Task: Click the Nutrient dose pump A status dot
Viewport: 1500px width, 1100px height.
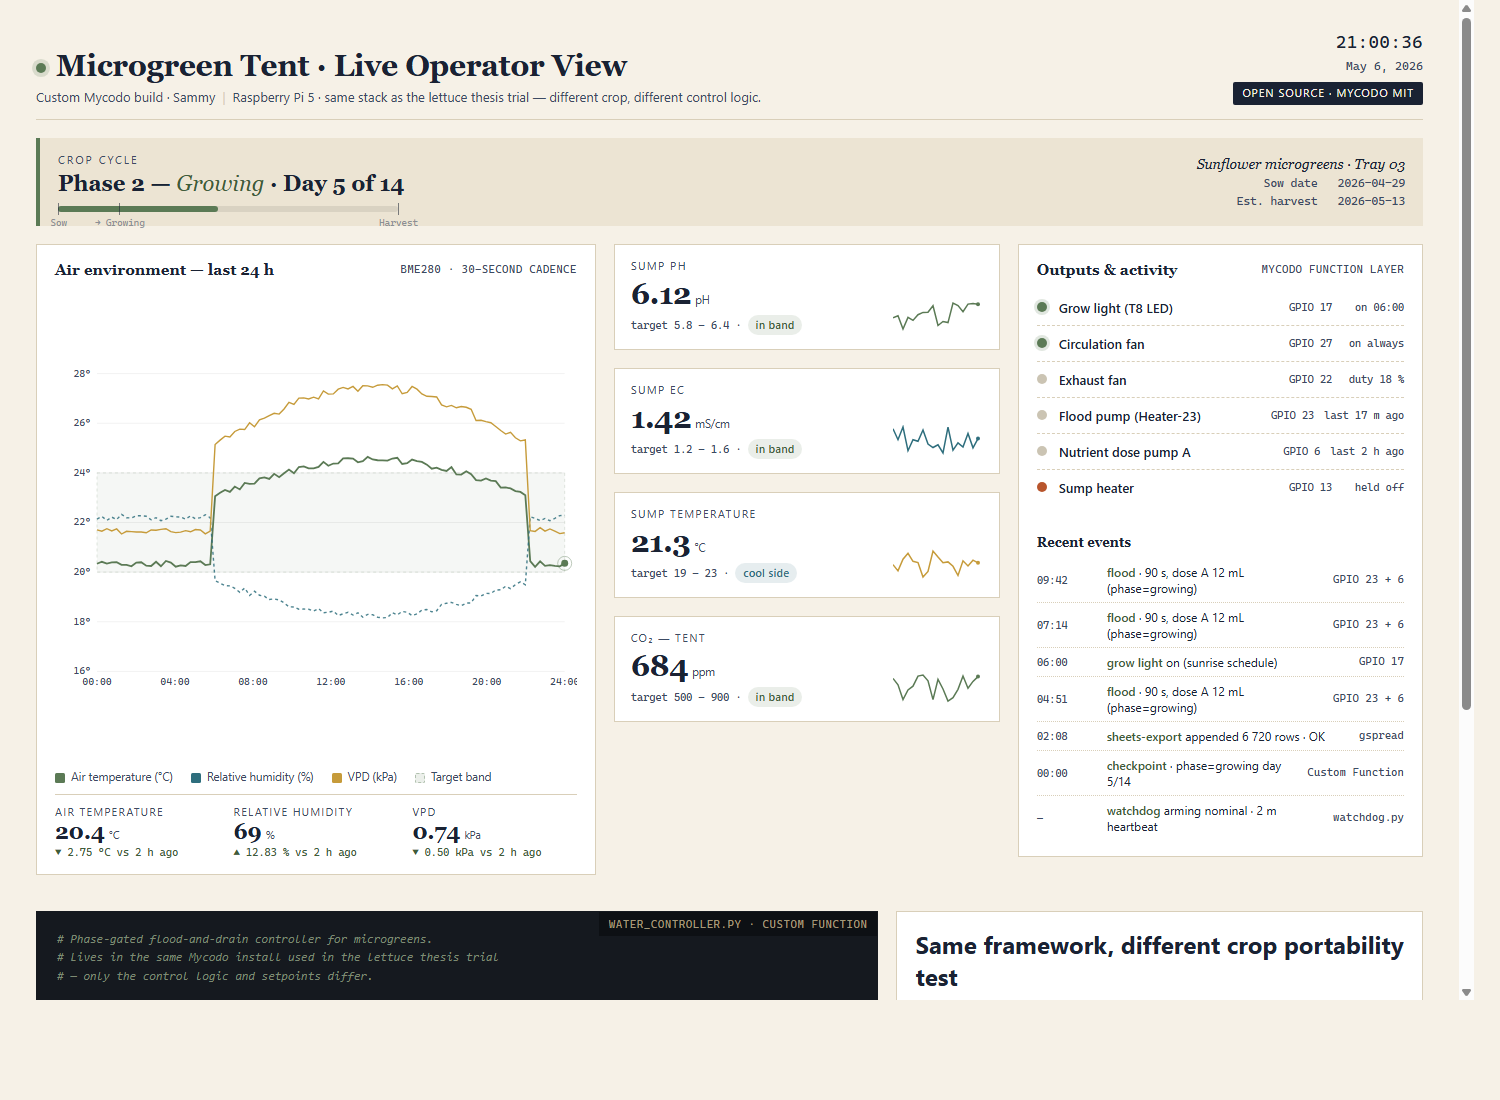Action: coord(1042,451)
